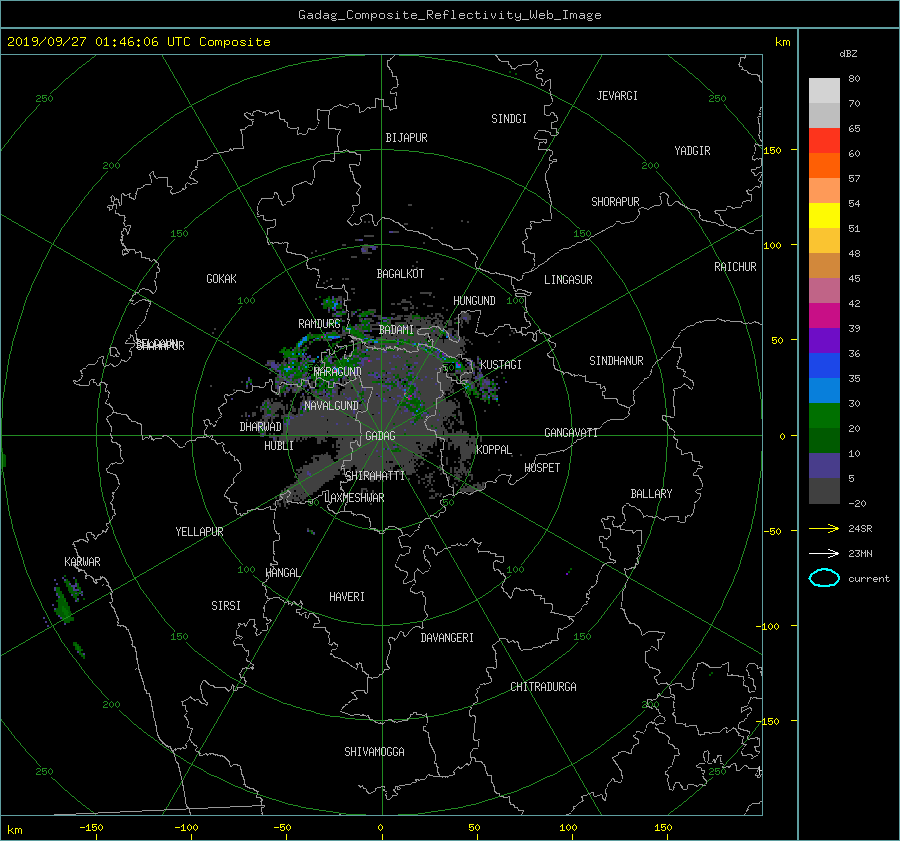Click the HUBLI city label

[278, 446]
